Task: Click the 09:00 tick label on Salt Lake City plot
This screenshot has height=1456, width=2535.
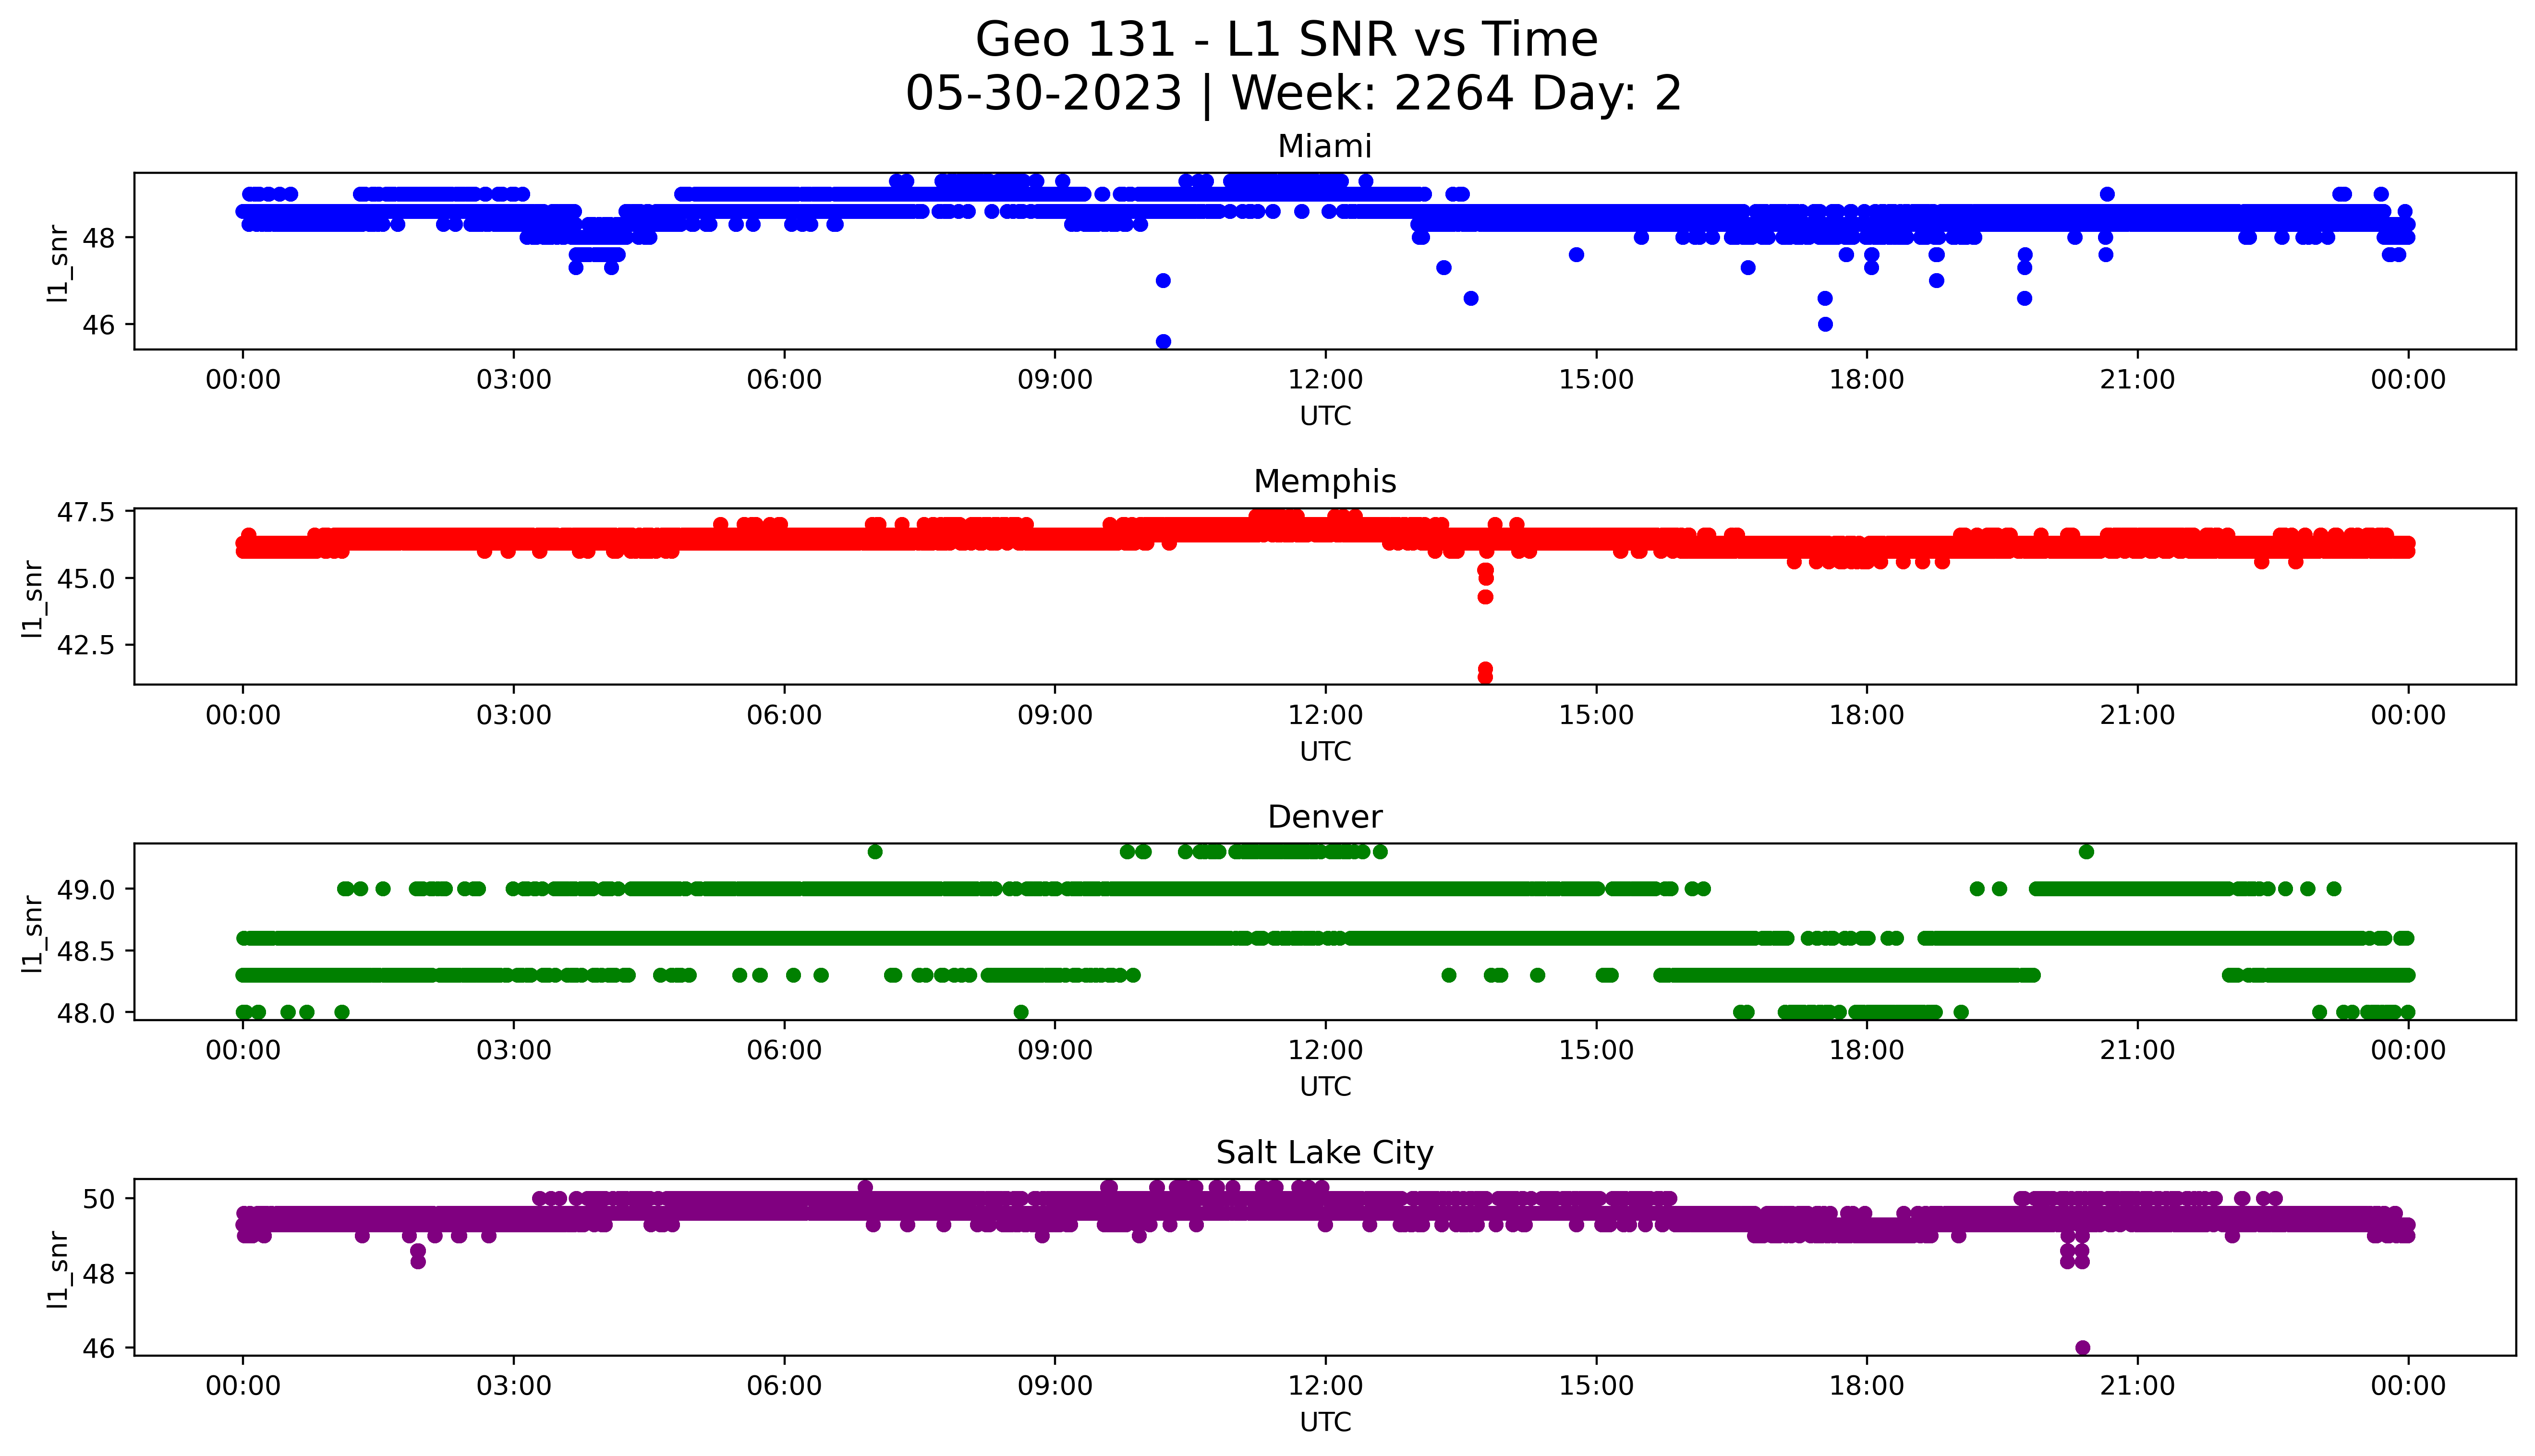Action: point(1055,1386)
